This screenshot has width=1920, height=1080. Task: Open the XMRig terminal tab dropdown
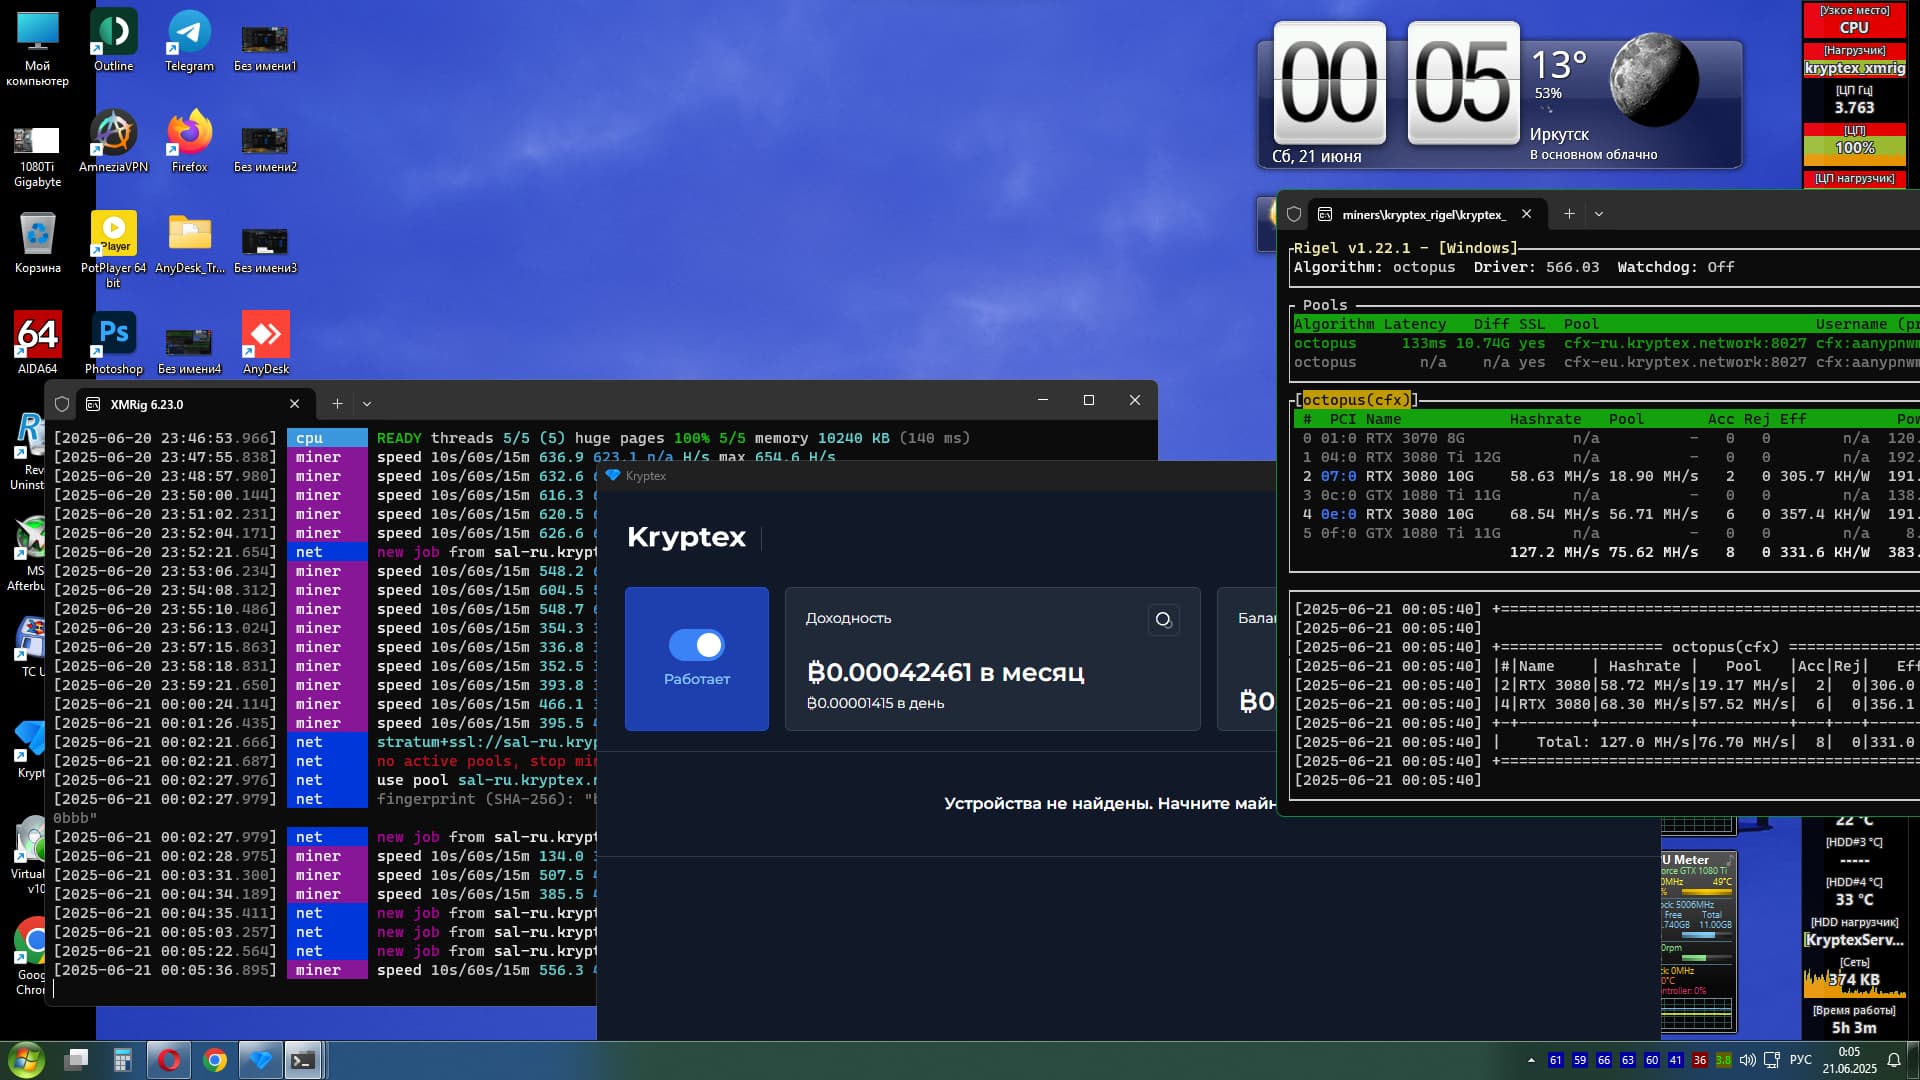367,404
